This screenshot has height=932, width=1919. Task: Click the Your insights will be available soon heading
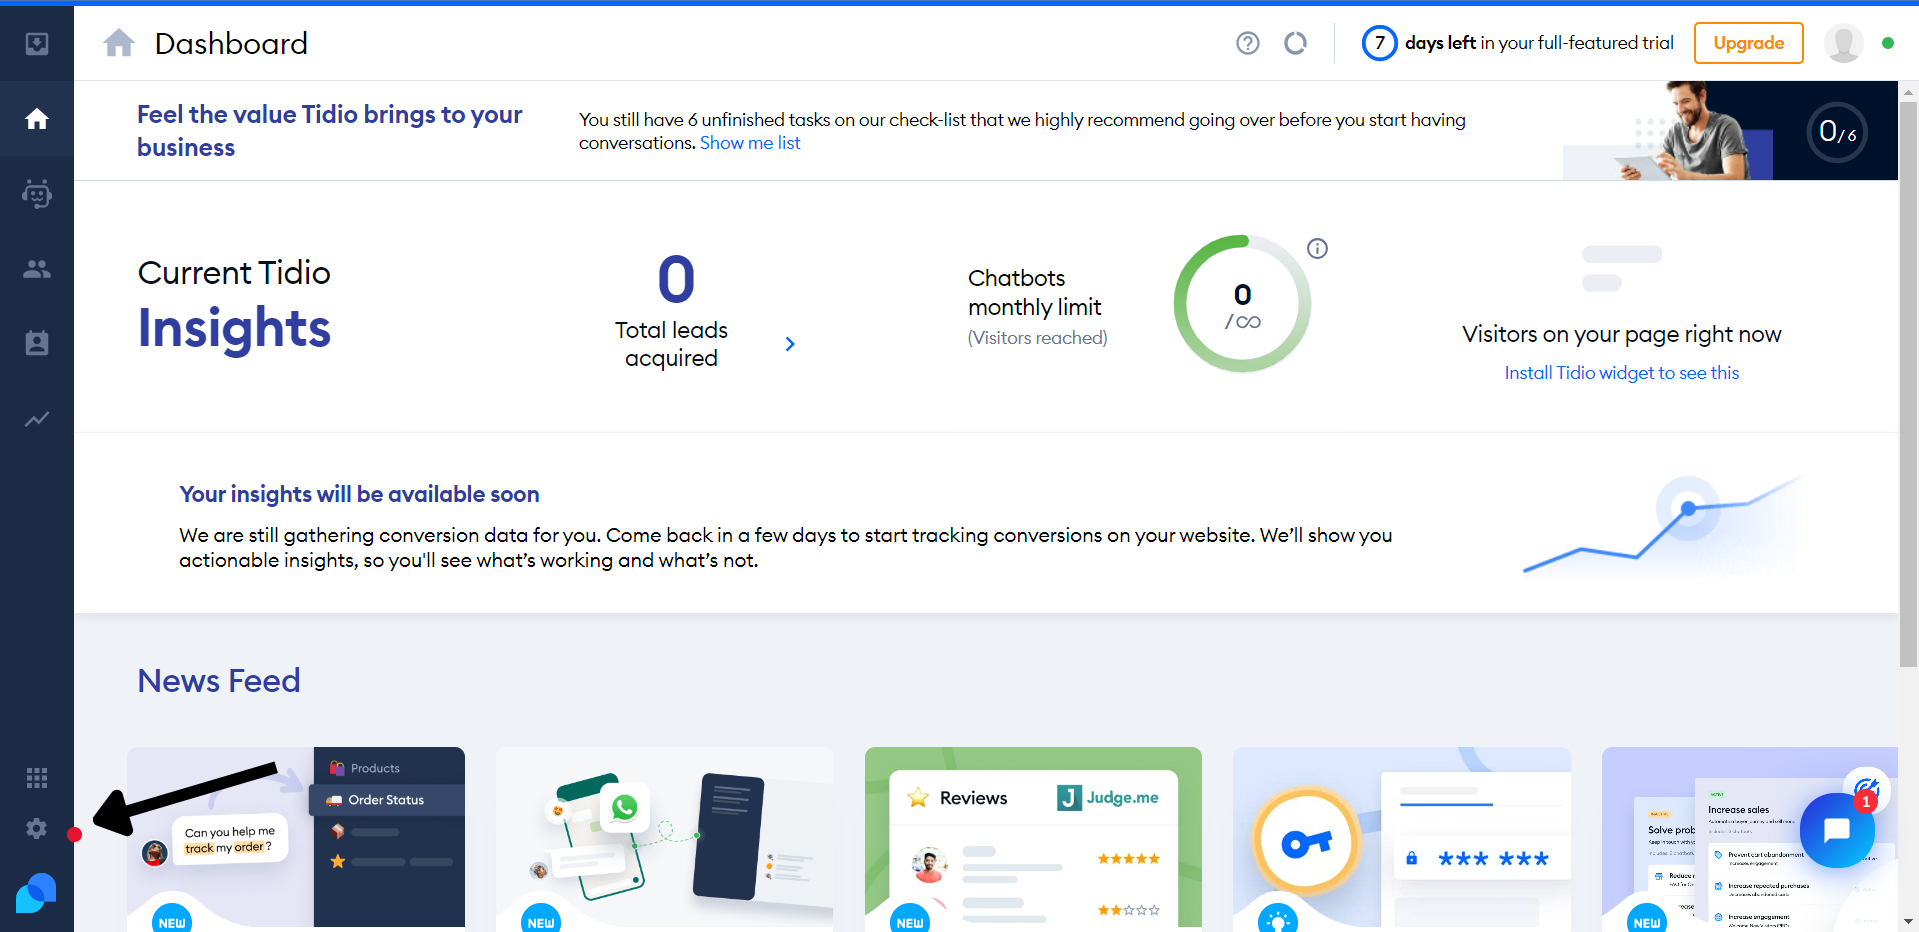pyautogui.click(x=359, y=494)
